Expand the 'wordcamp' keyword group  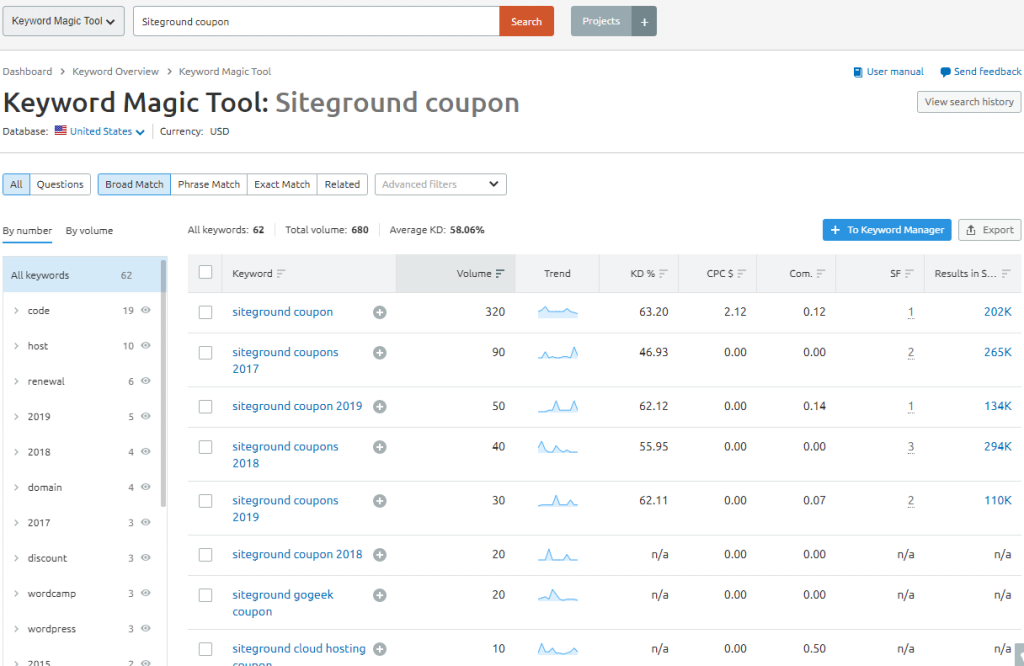point(16,594)
